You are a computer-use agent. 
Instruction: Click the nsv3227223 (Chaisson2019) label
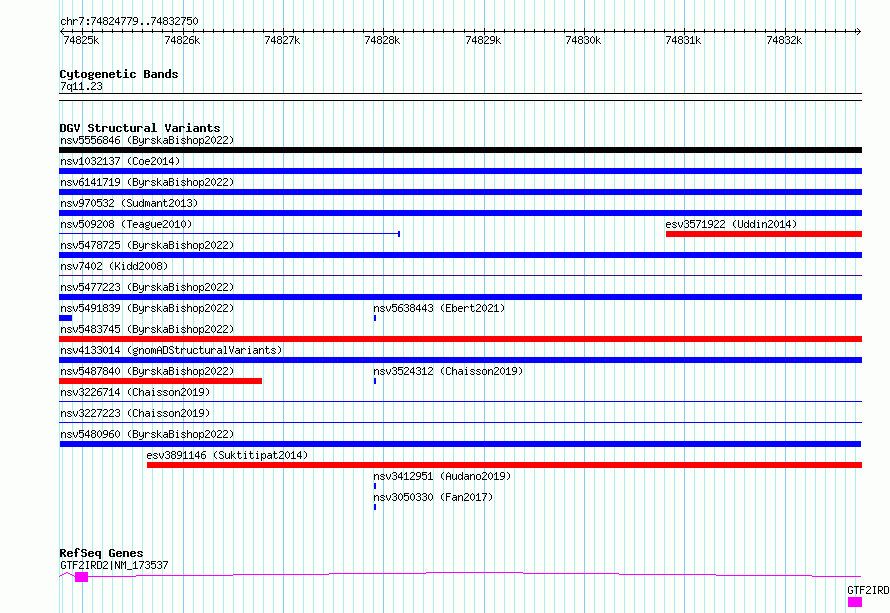135,413
